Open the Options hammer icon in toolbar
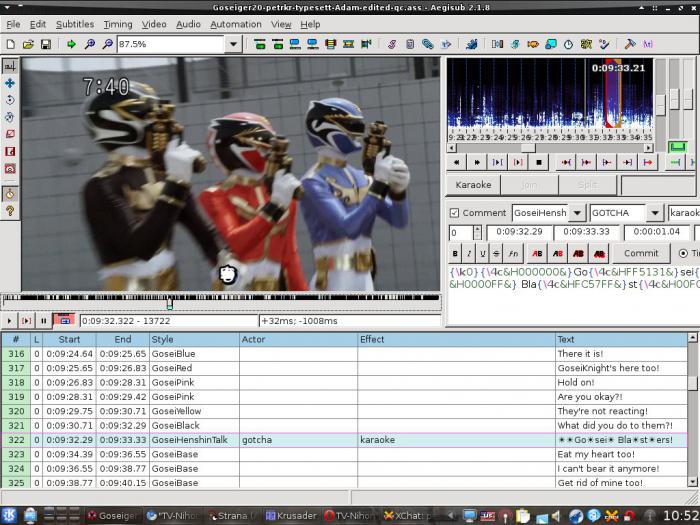 [630, 44]
